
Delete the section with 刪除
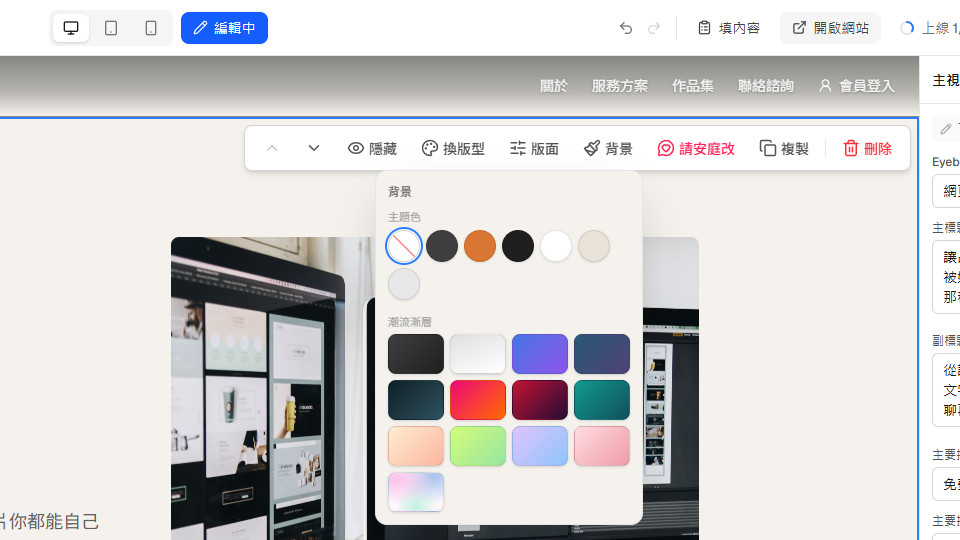tap(868, 148)
